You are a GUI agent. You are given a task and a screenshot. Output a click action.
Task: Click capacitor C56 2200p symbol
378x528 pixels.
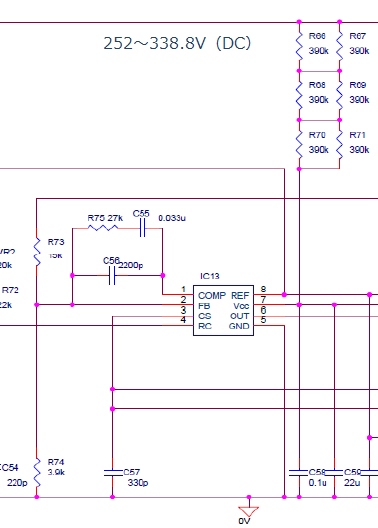pyautogui.click(x=112, y=275)
